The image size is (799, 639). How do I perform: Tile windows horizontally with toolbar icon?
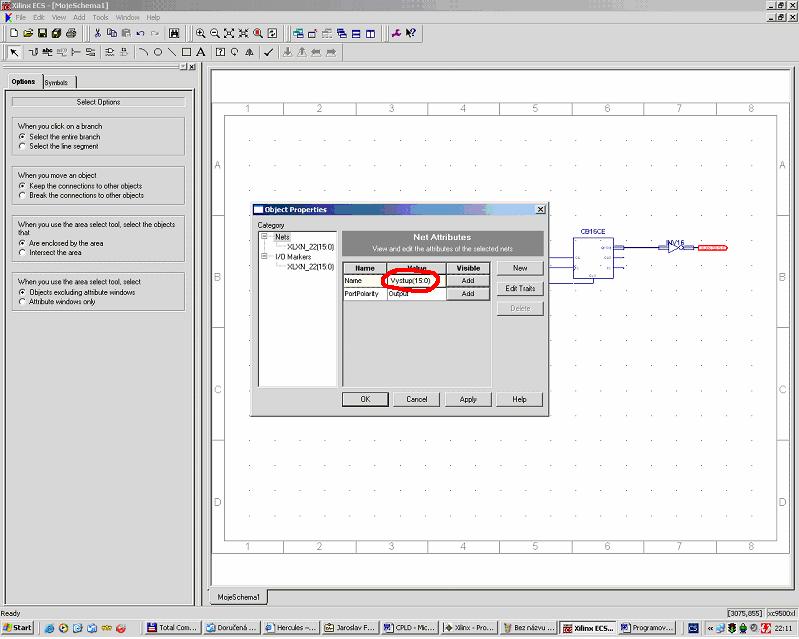tap(356, 34)
